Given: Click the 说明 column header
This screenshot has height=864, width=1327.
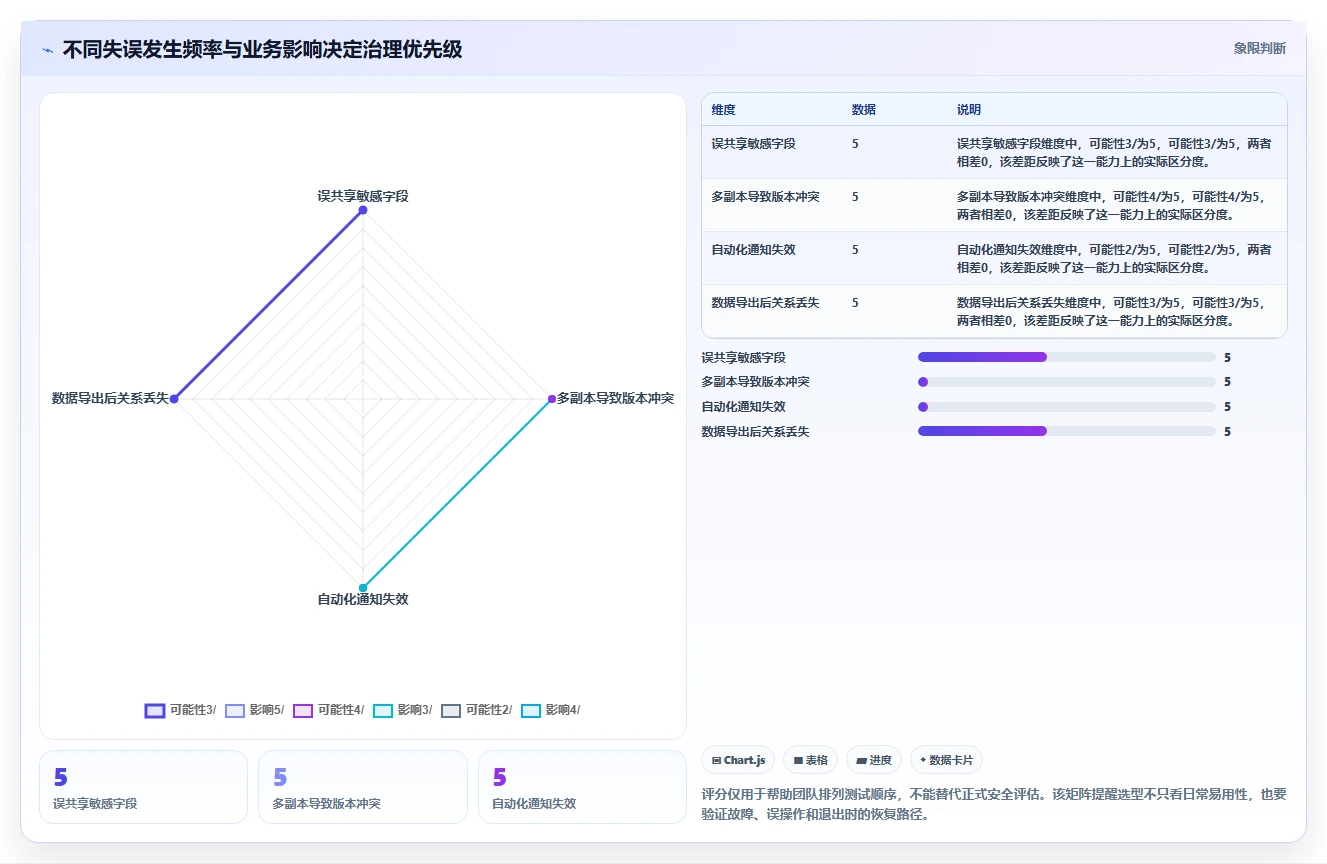Looking at the screenshot, I should 969,110.
